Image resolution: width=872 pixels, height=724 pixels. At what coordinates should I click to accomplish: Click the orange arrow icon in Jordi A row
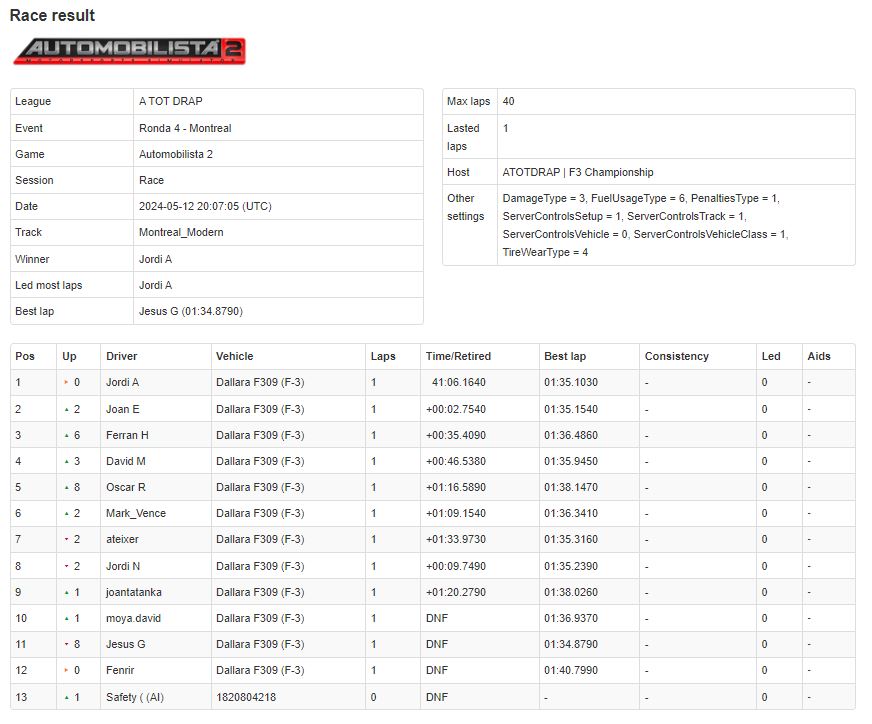pos(66,383)
